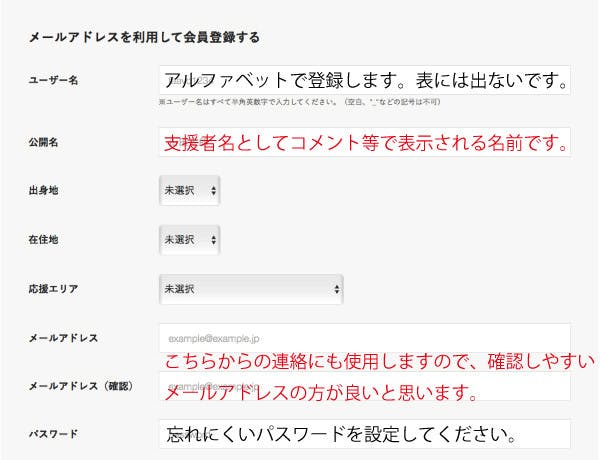Open the 出身地 dropdown
The width and height of the screenshot is (600, 460).
189,189
